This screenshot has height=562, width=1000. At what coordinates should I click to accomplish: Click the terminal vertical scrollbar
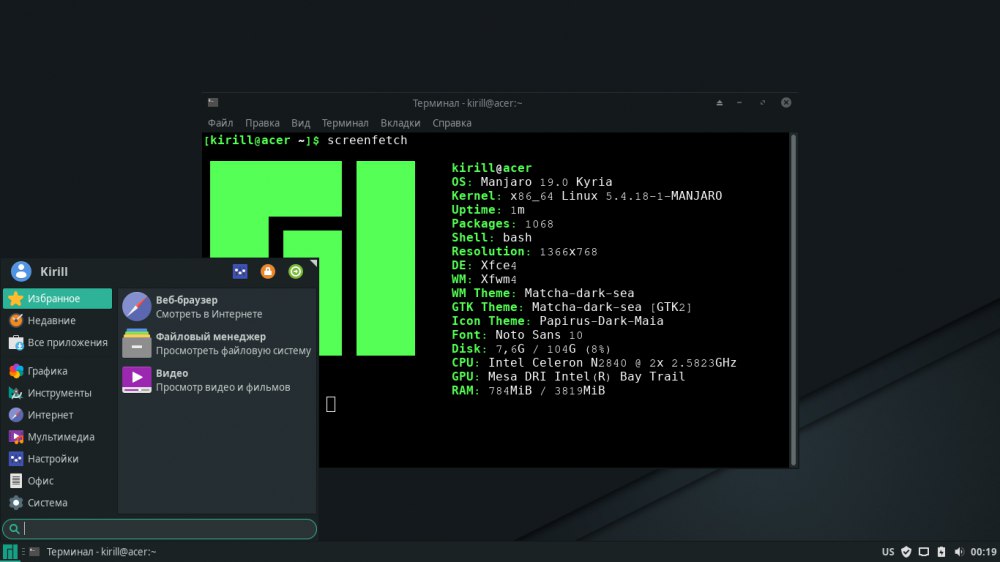[x=793, y=300]
